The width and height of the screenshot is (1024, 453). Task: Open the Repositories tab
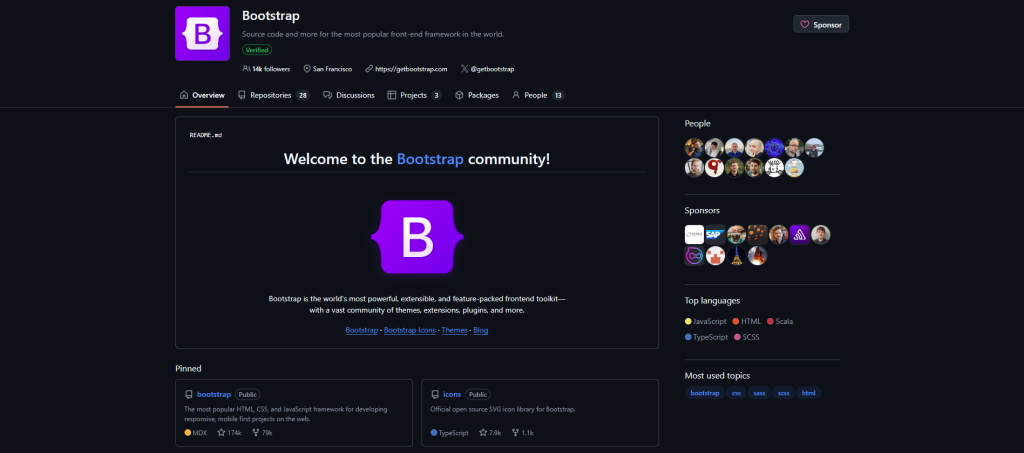point(273,95)
